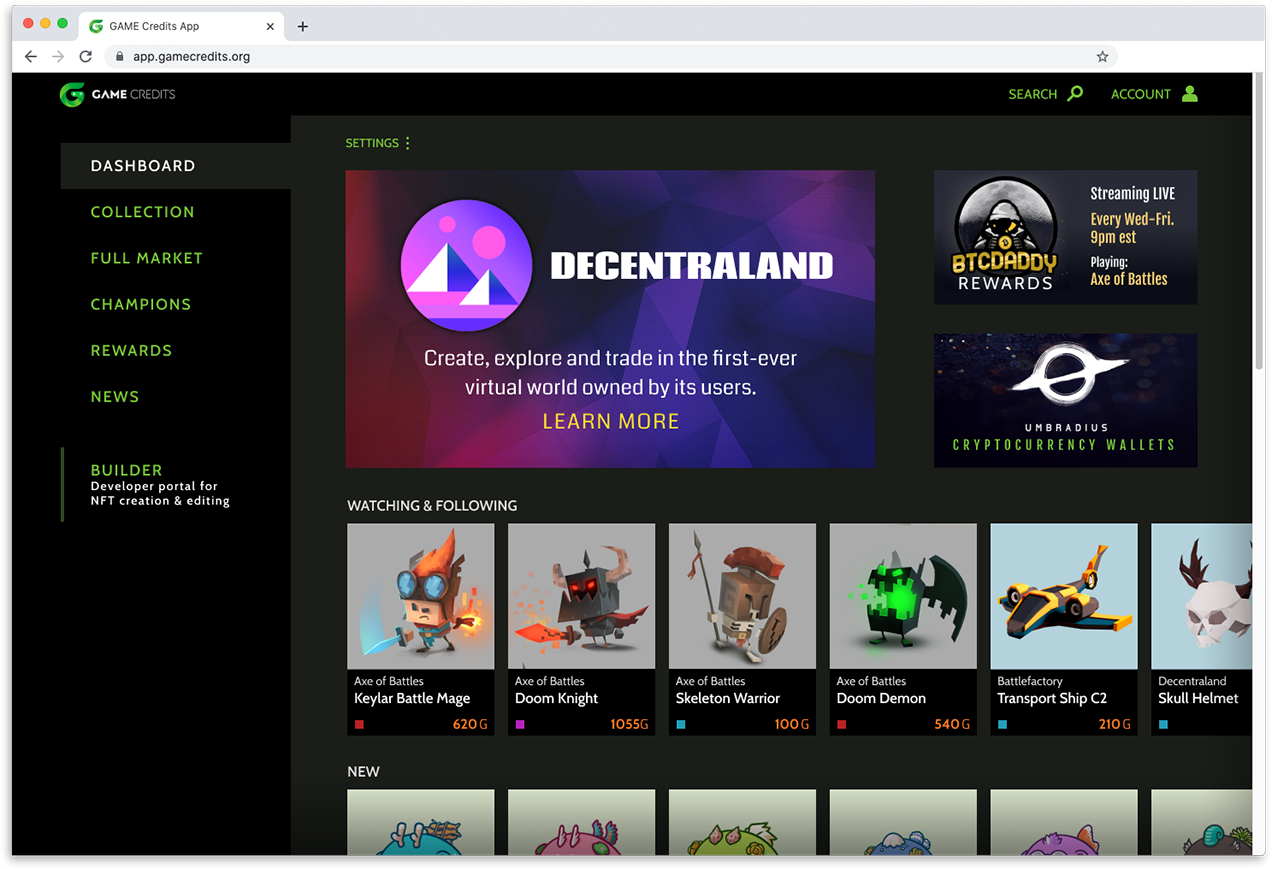Open the Skeleton Warrior card image
The width and height of the screenshot is (1272, 869).
743,596
